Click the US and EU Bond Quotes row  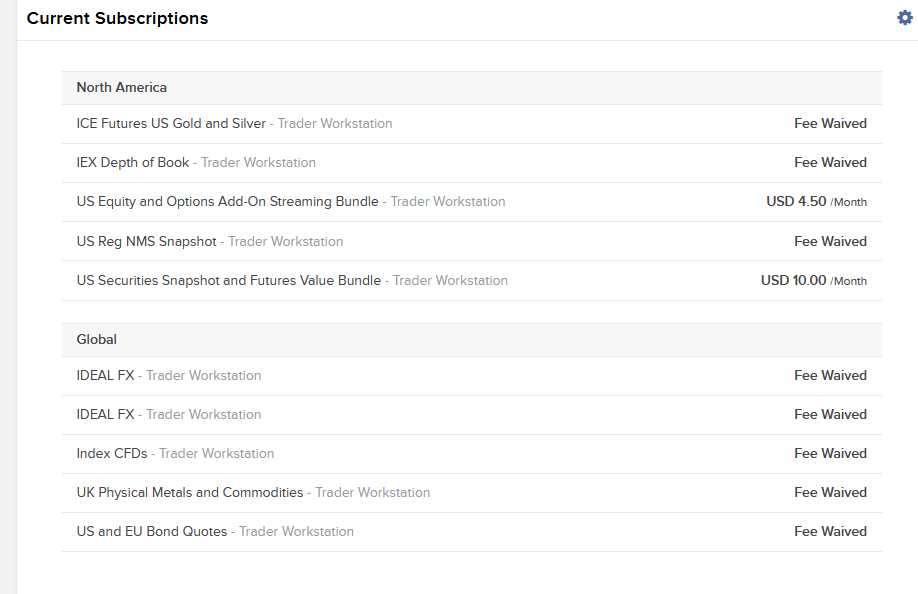pos(472,532)
